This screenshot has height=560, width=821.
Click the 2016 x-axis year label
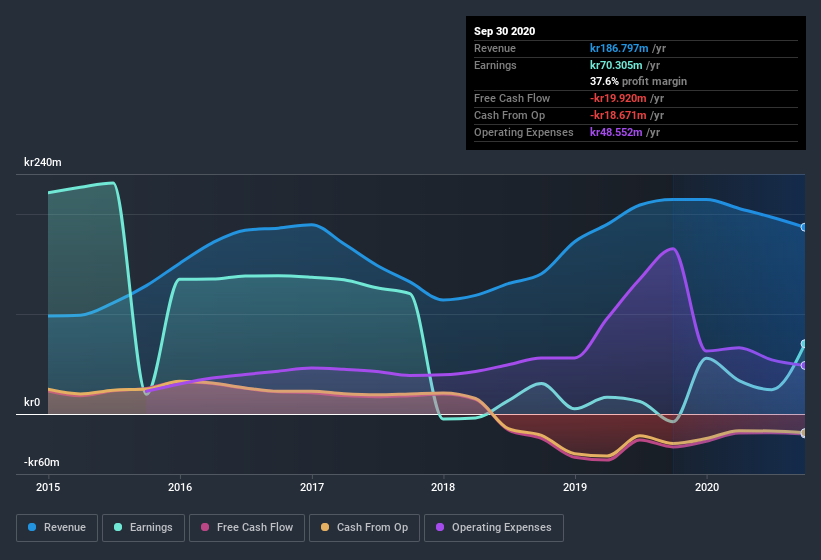click(180, 487)
